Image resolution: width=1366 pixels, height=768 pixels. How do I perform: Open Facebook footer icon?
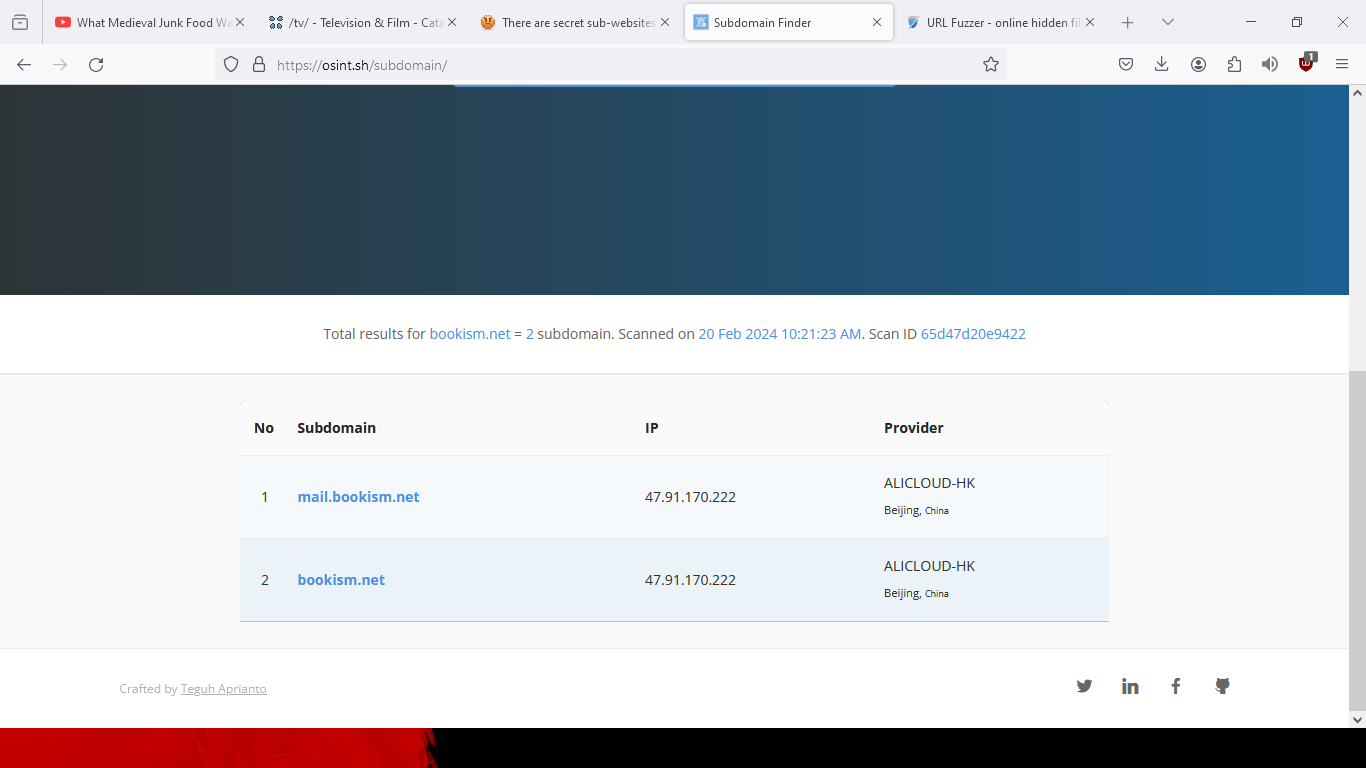click(1176, 686)
